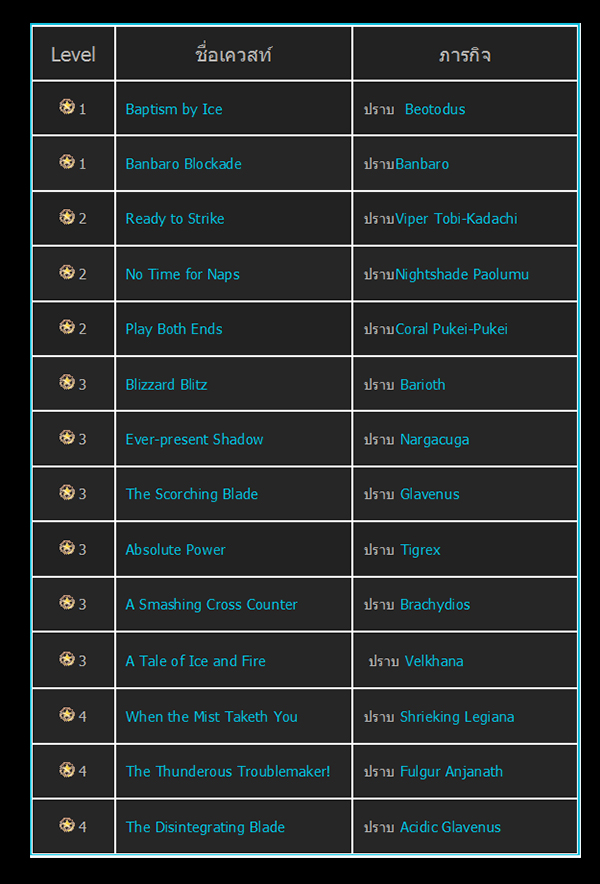Click the Viper Tobi-Kadachi monster link
Image resolution: width=600 pixels, height=884 pixels.
point(456,219)
